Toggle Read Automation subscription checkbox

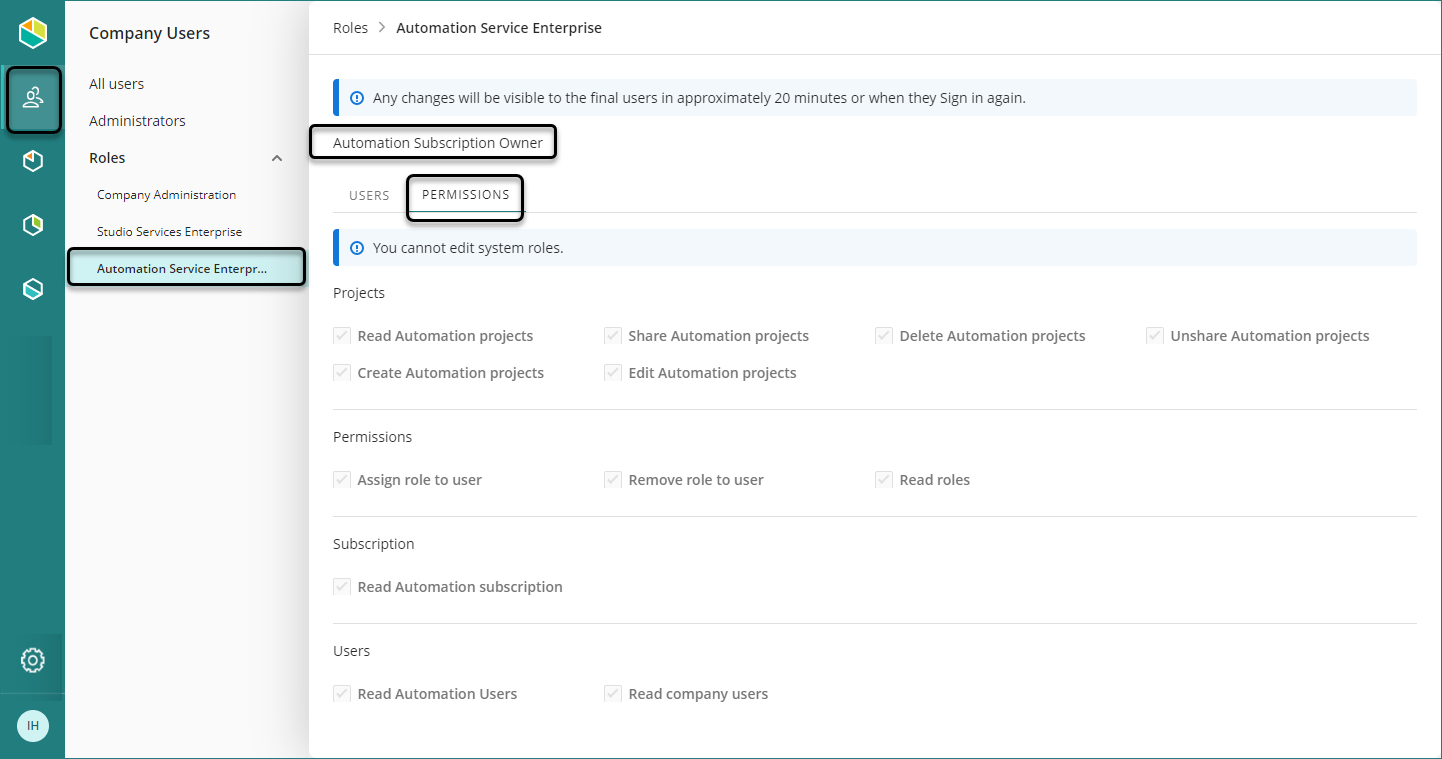342,587
